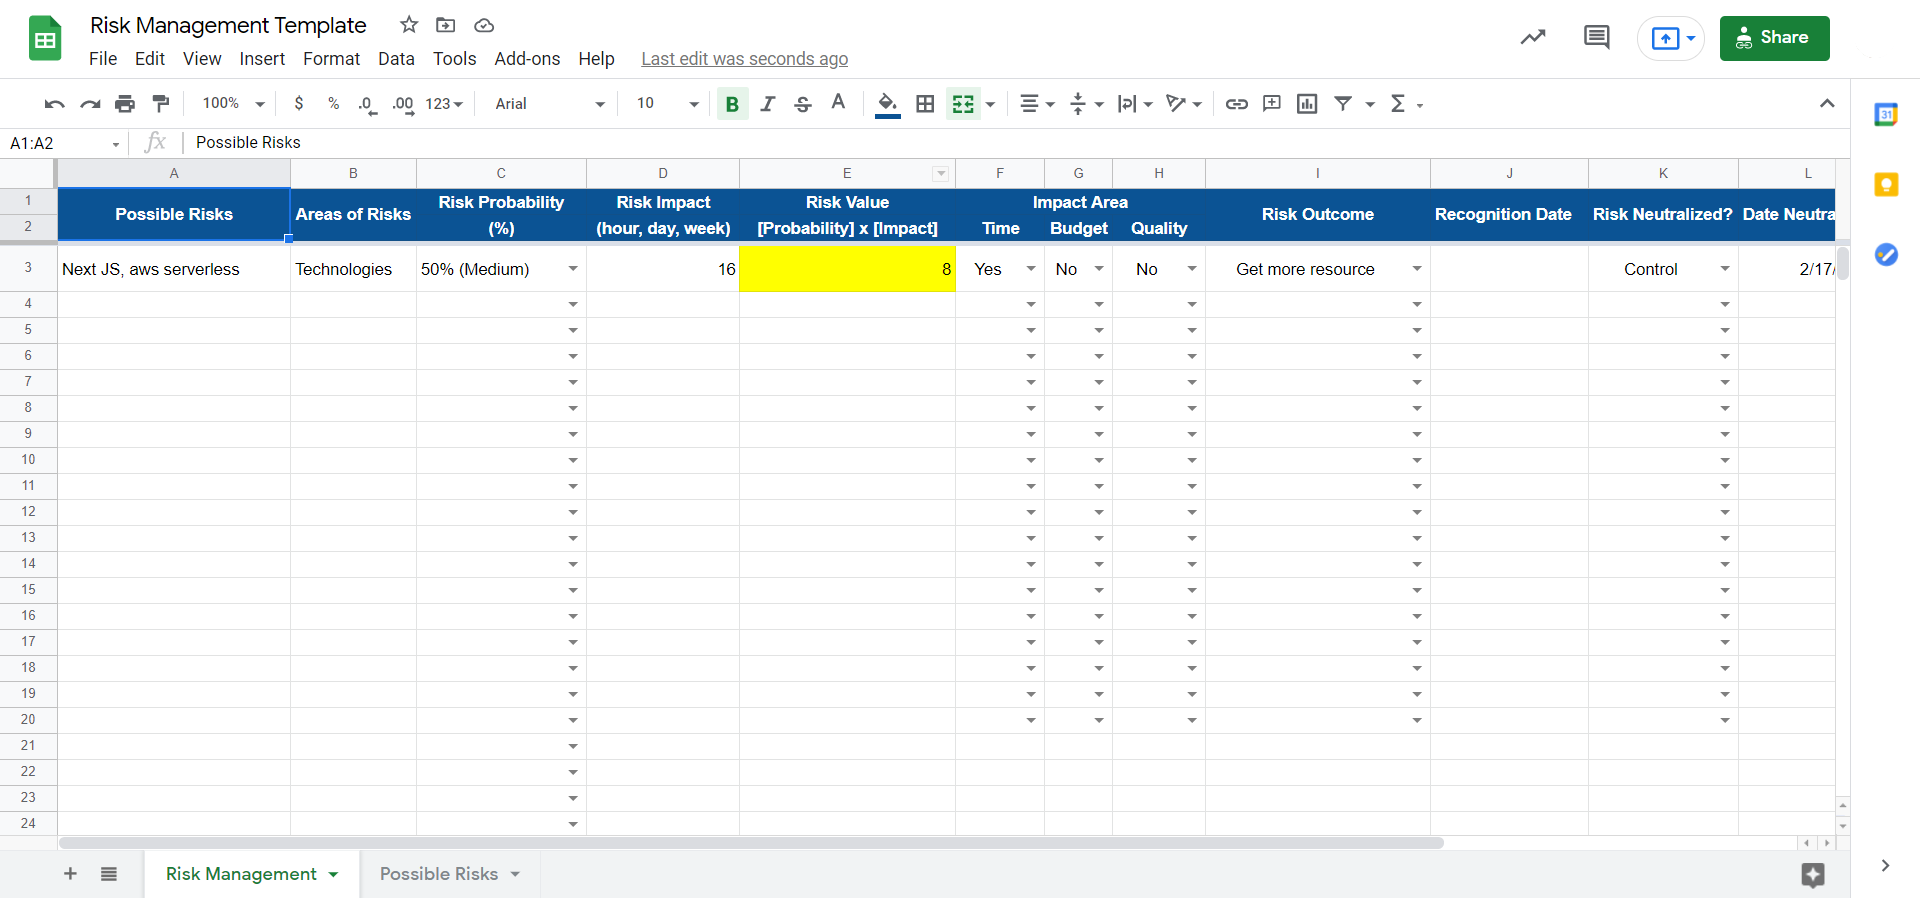Click the green Share button
This screenshot has height=898, width=1920.
click(1774, 38)
